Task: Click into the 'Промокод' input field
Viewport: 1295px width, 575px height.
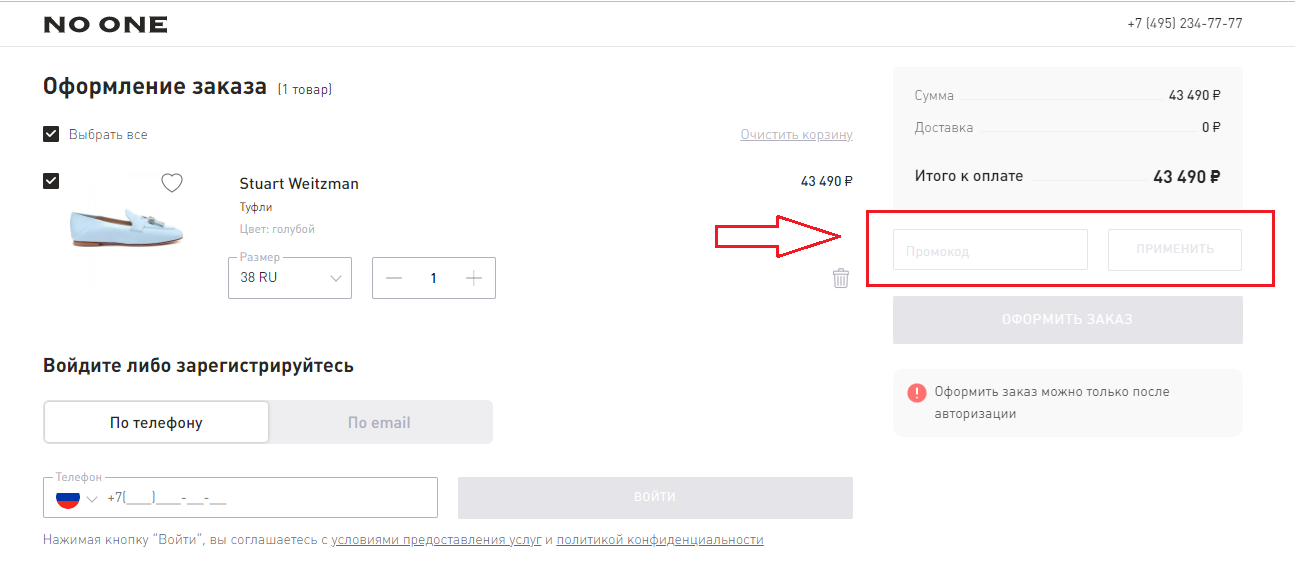Action: [x=989, y=250]
